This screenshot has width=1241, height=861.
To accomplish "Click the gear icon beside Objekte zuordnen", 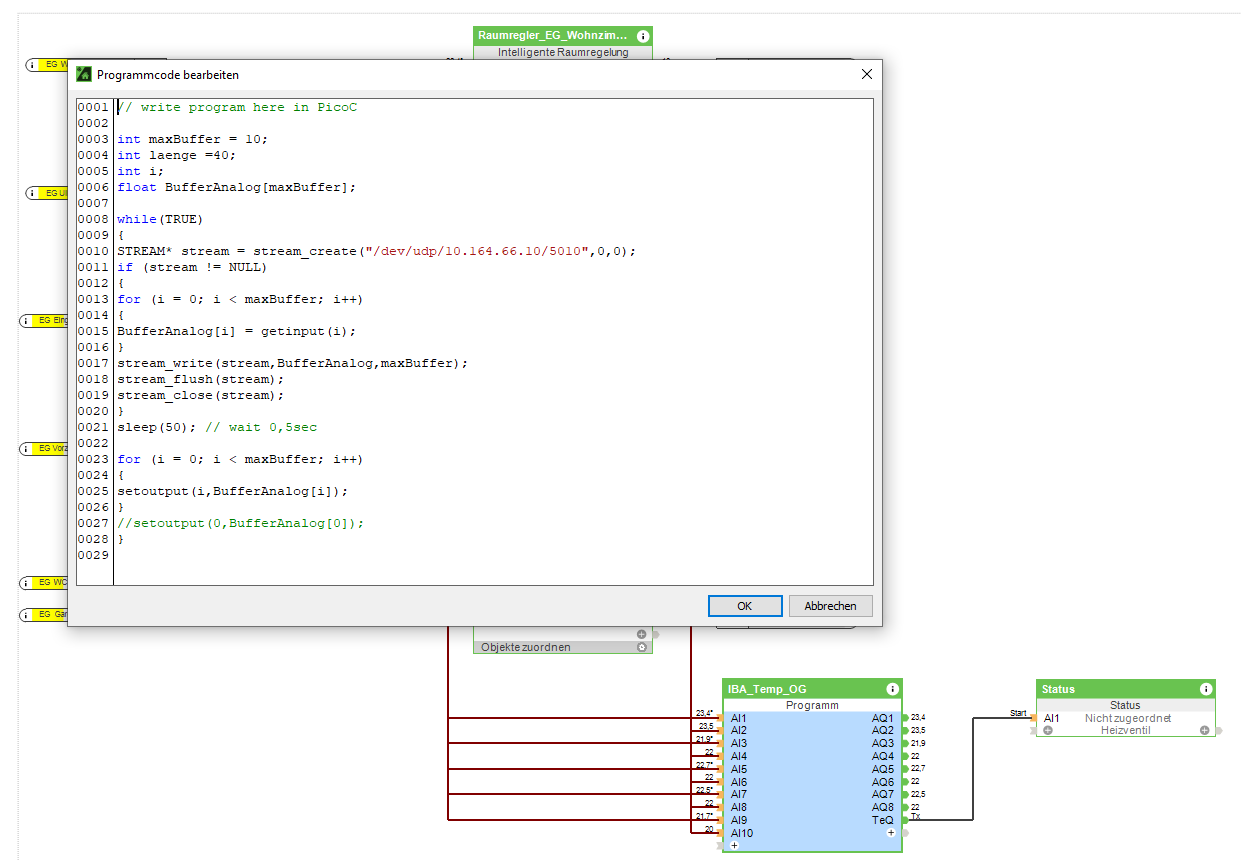I will point(642,647).
